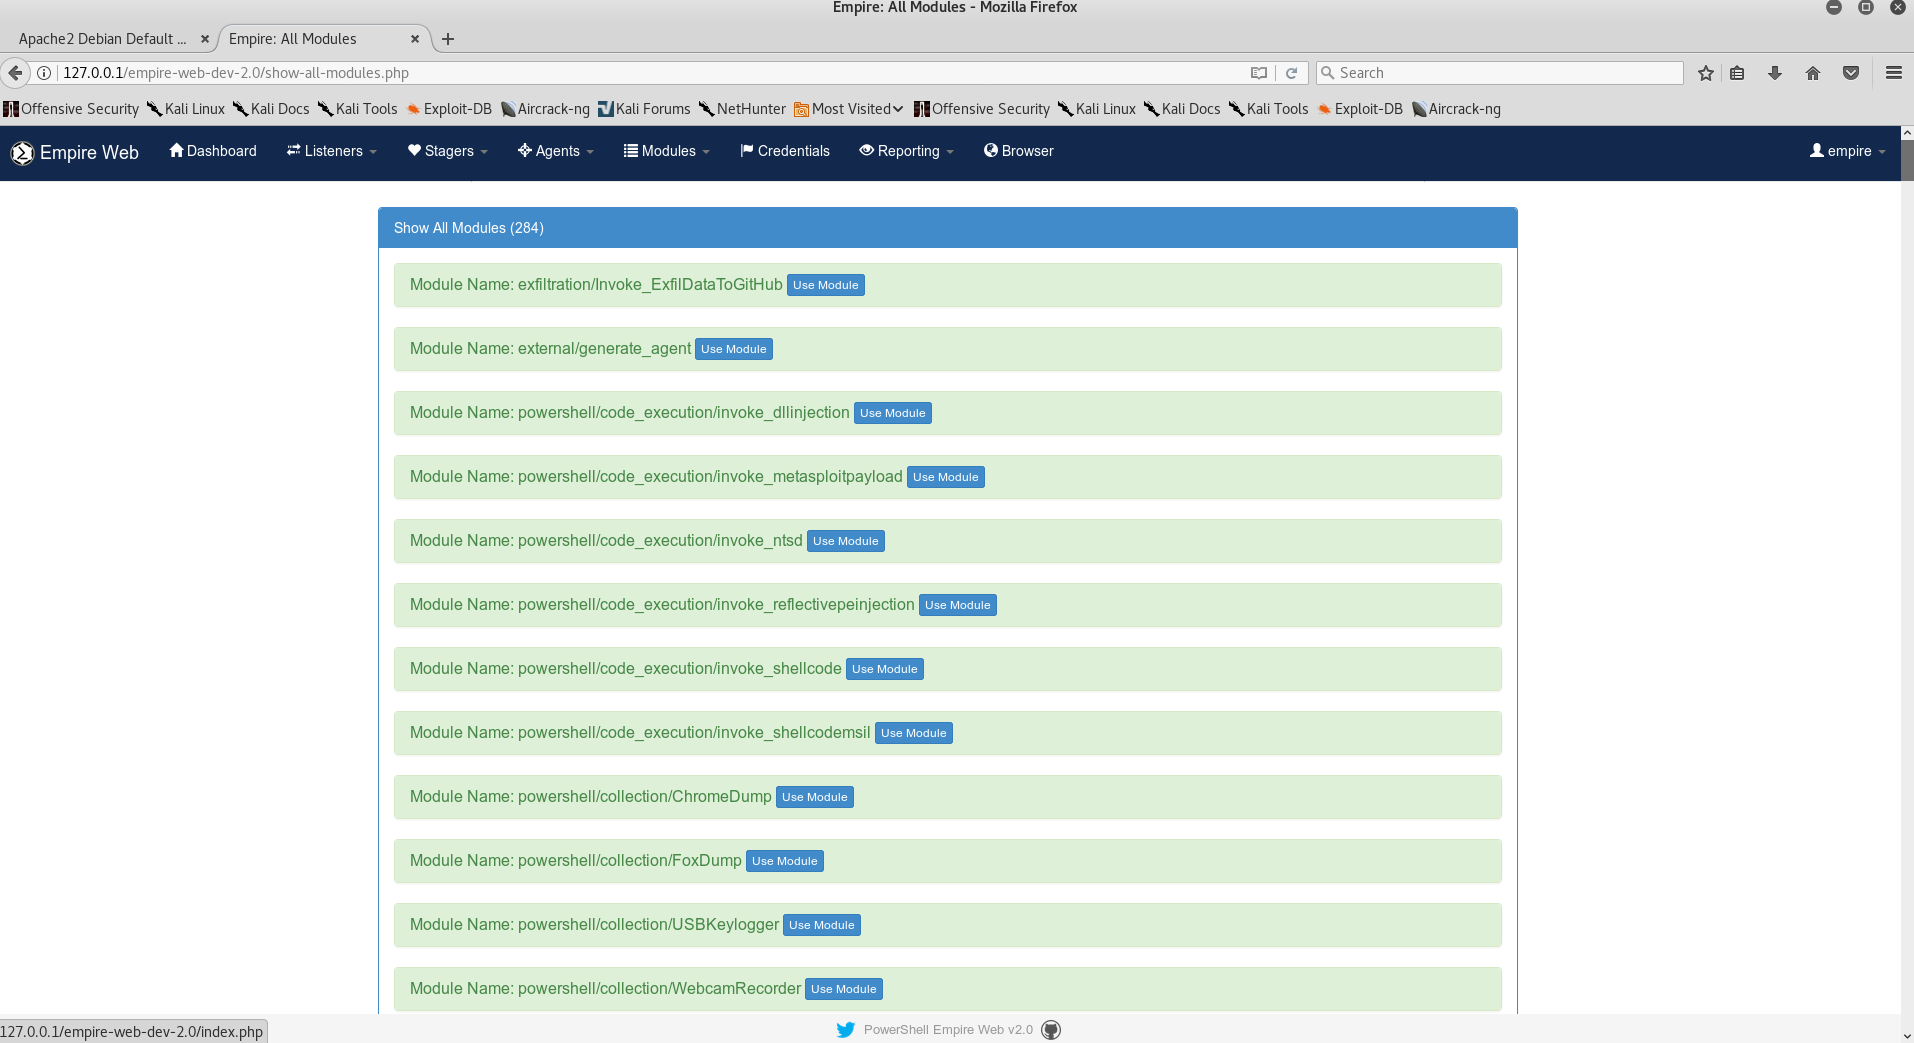Open the empire user dropdown
1914x1043 pixels.
[x=1847, y=151]
